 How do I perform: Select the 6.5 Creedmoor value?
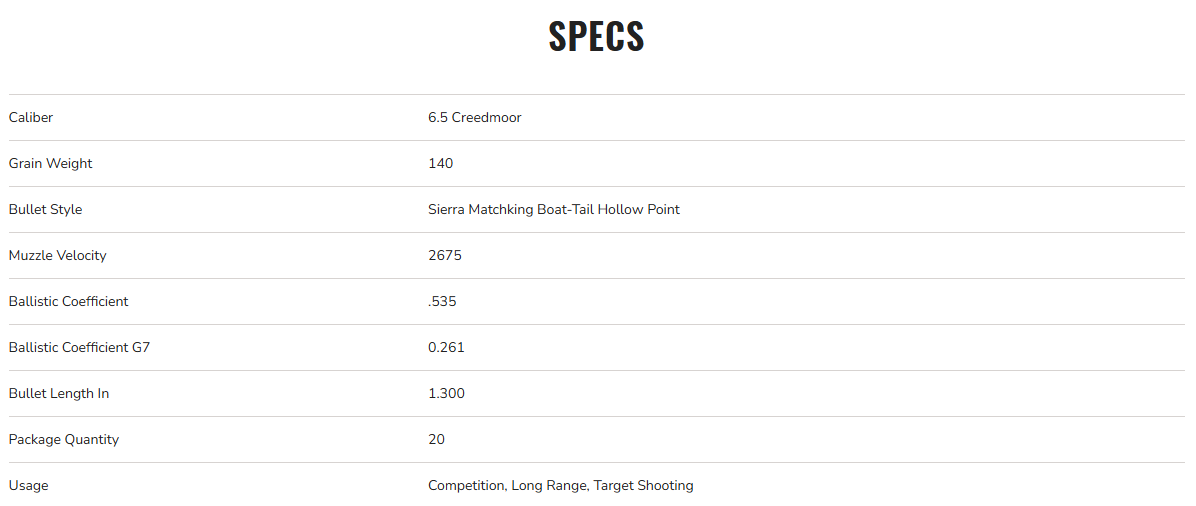[x=474, y=118]
